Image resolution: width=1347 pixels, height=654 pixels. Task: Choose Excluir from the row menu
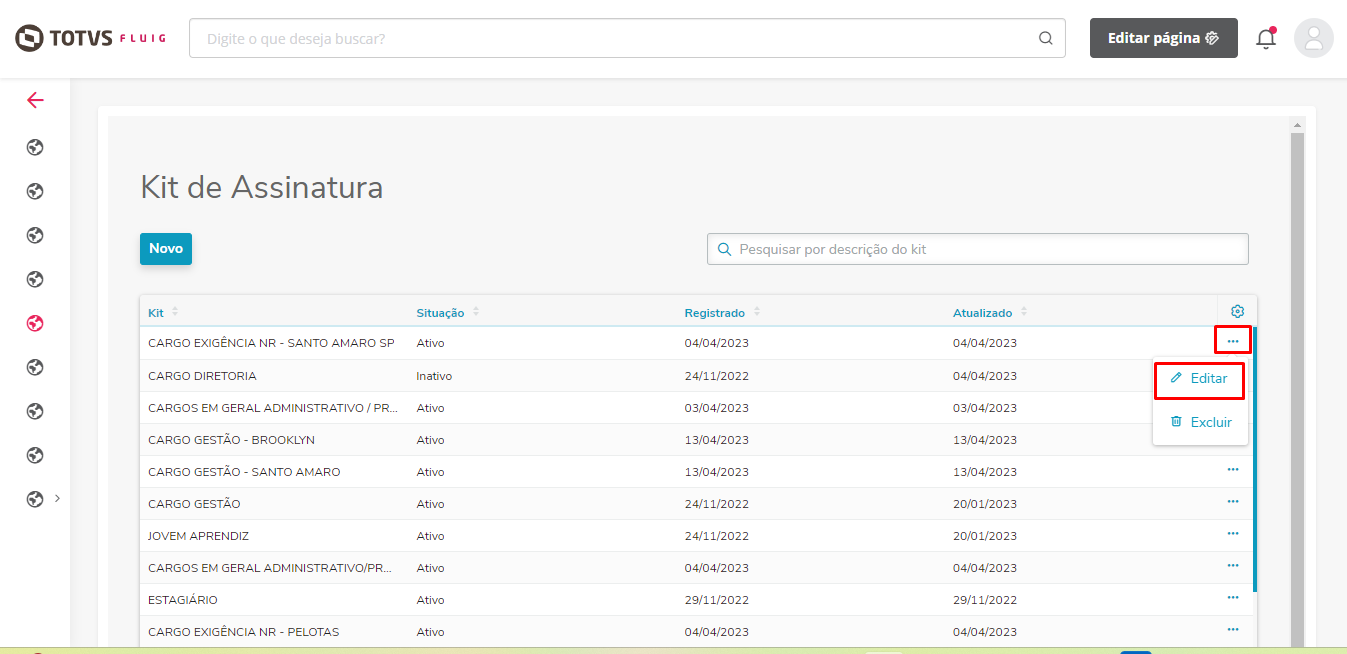click(x=1200, y=422)
